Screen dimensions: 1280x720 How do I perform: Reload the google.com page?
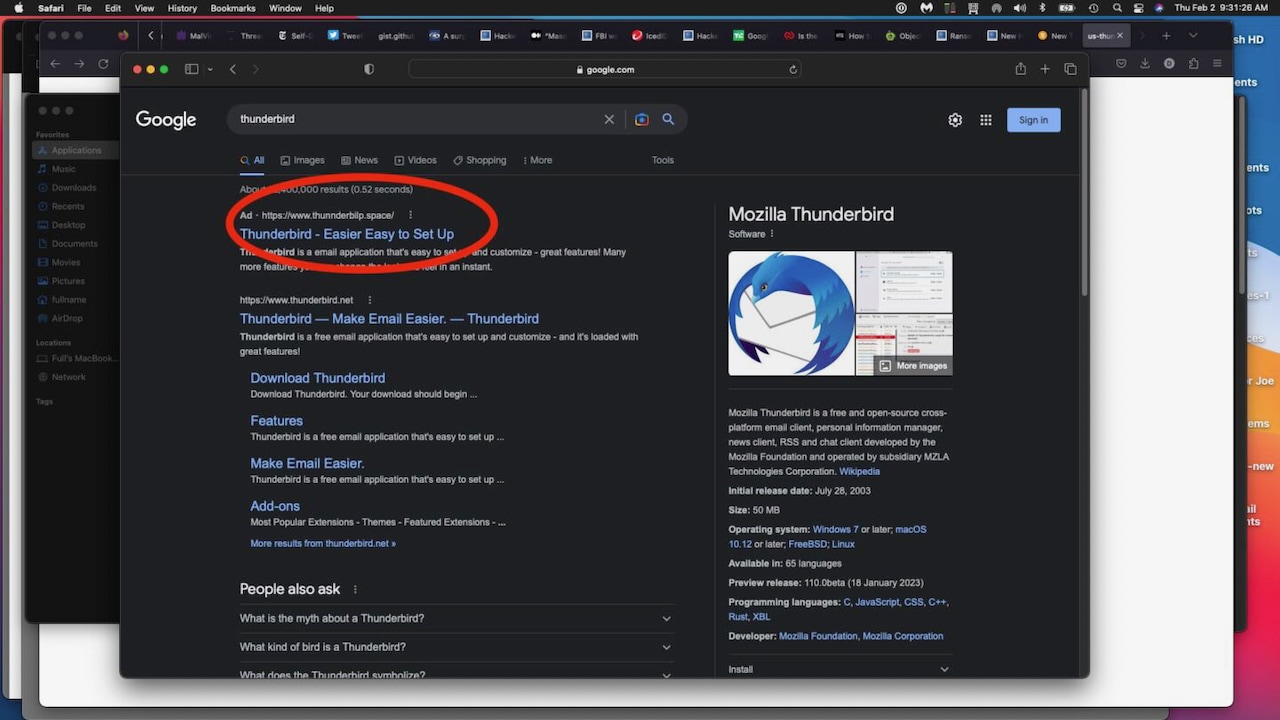pyautogui.click(x=793, y=69)
